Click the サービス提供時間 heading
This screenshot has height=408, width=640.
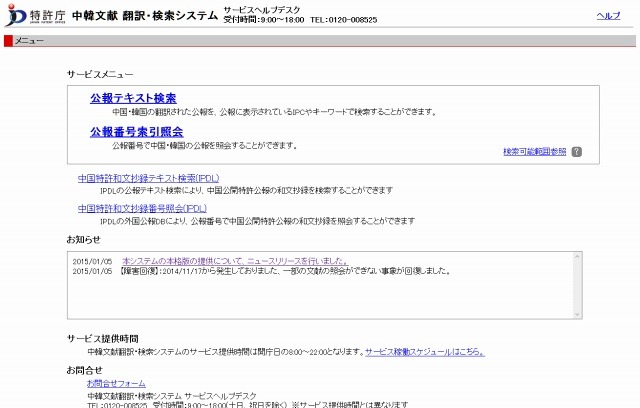[x=103, y=339]
